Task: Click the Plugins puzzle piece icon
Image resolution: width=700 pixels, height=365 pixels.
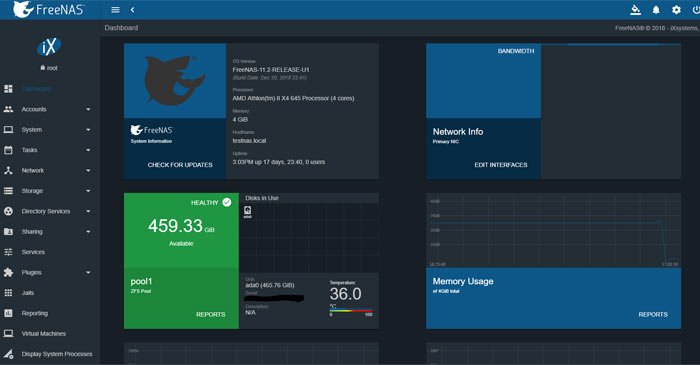Action: pos(8,272)
